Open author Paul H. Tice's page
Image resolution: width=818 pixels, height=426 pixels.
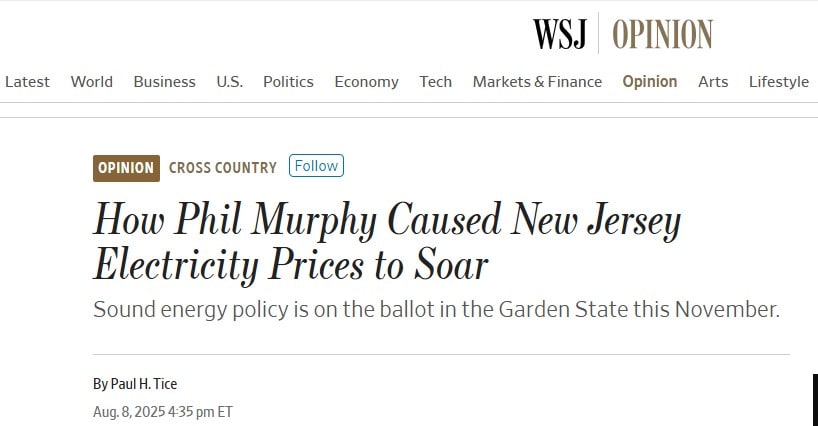tap(143, 384)
